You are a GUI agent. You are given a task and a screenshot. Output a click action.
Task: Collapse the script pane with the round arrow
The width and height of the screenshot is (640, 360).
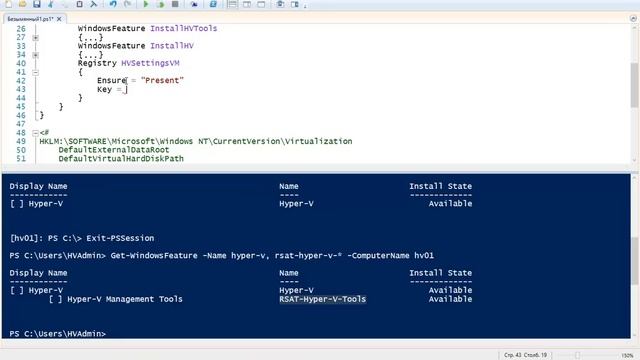(x=633, y=18)
